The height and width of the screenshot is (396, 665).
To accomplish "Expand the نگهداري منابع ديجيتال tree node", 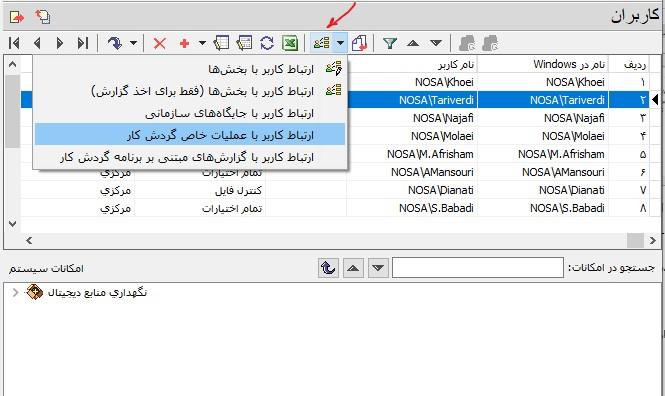I will pyautogui.click(x=15, y=292).
